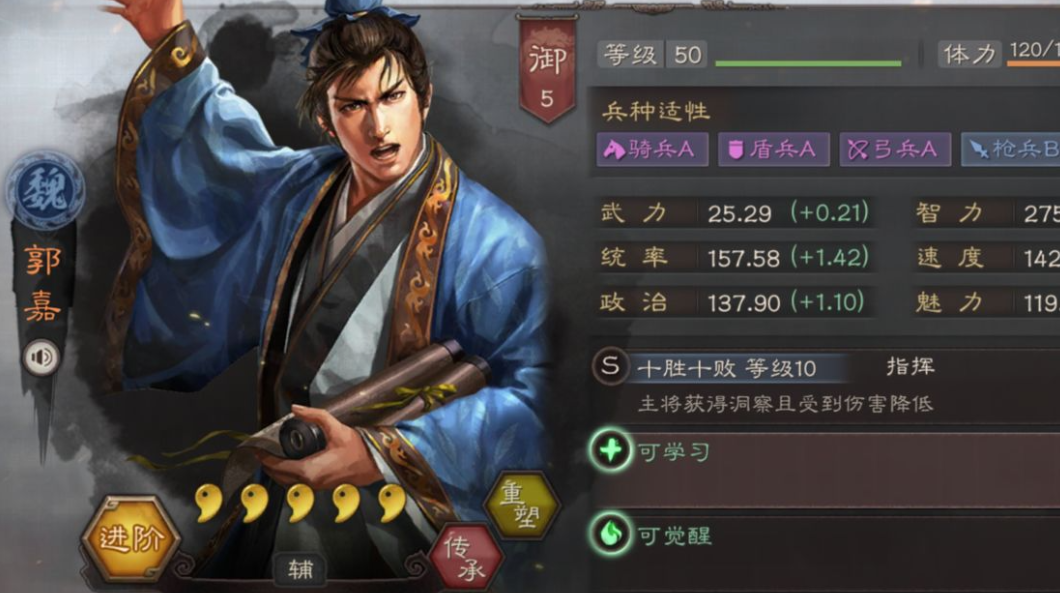Select the 弓兵A archer aptitude tag
This screenshot has height=593, width=1060.
(895, 149)
